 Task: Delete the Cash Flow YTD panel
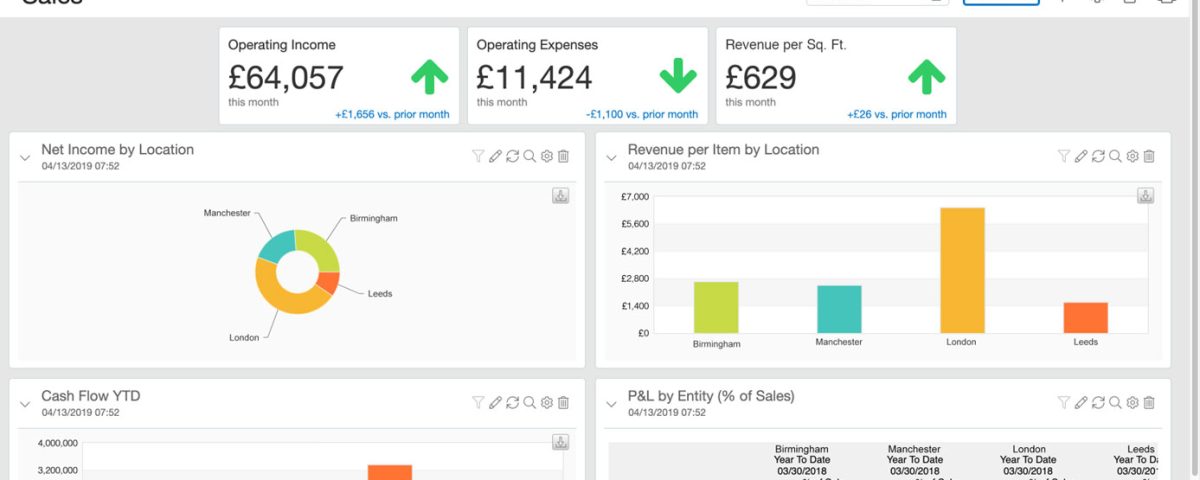pyautogui.click(x=563, y=402)
